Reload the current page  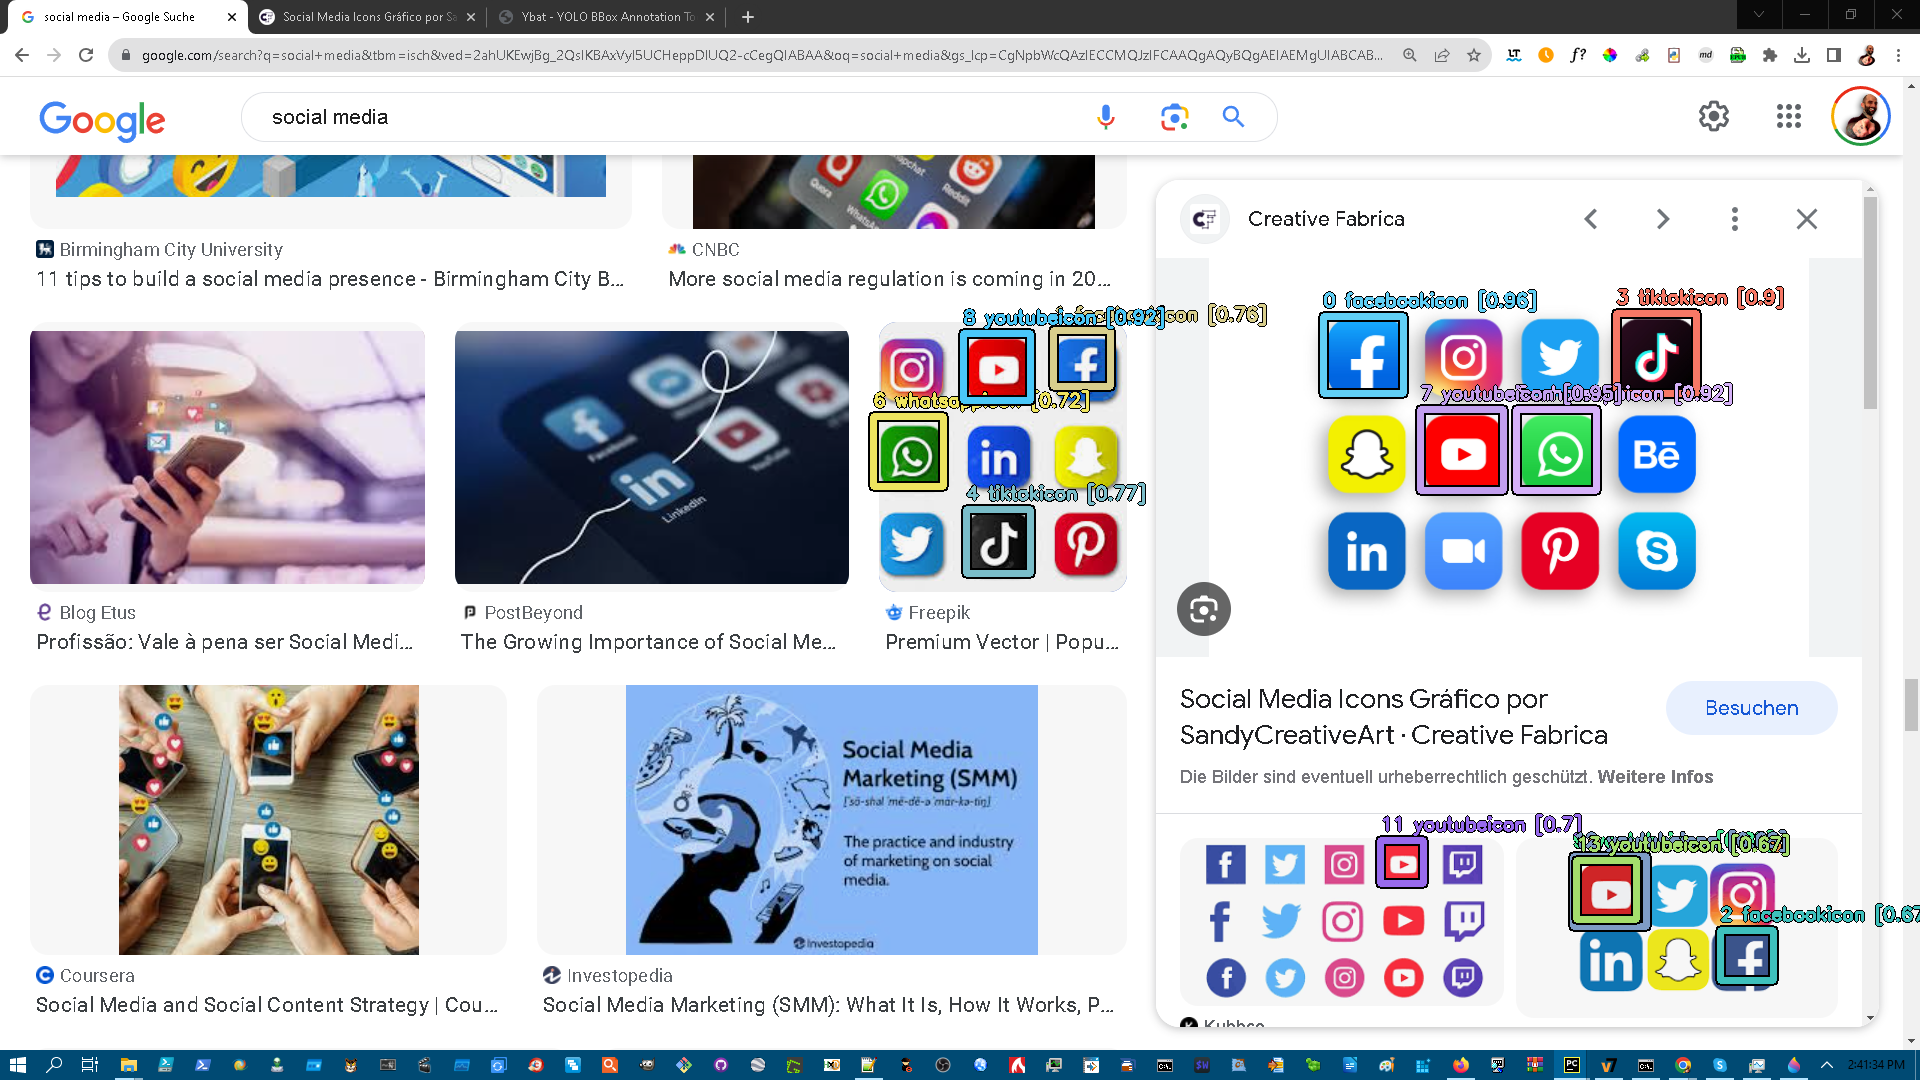click(86, 55)
